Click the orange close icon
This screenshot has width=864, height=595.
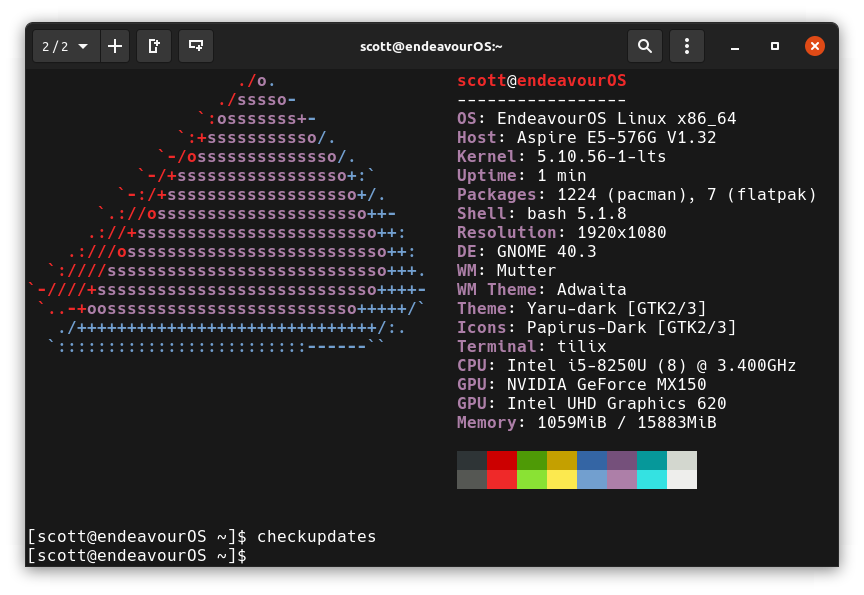[x=815, y=46]
